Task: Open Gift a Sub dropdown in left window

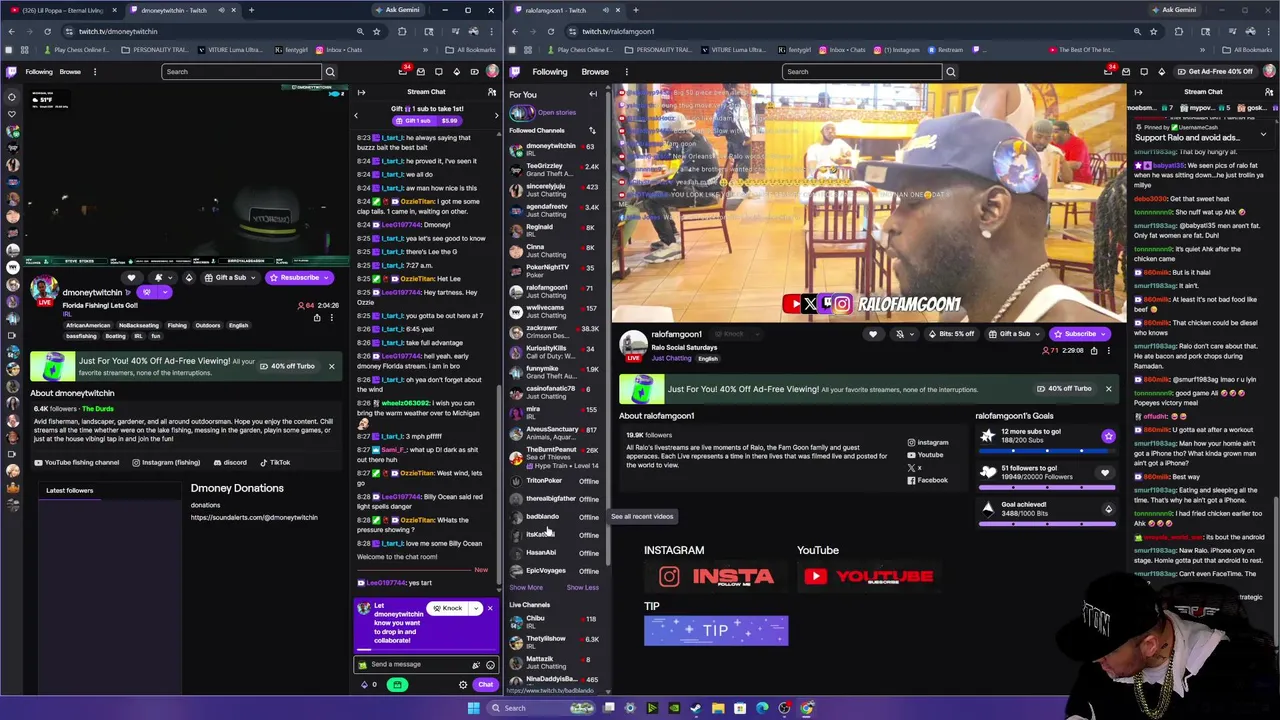Action: coord(254,278)
